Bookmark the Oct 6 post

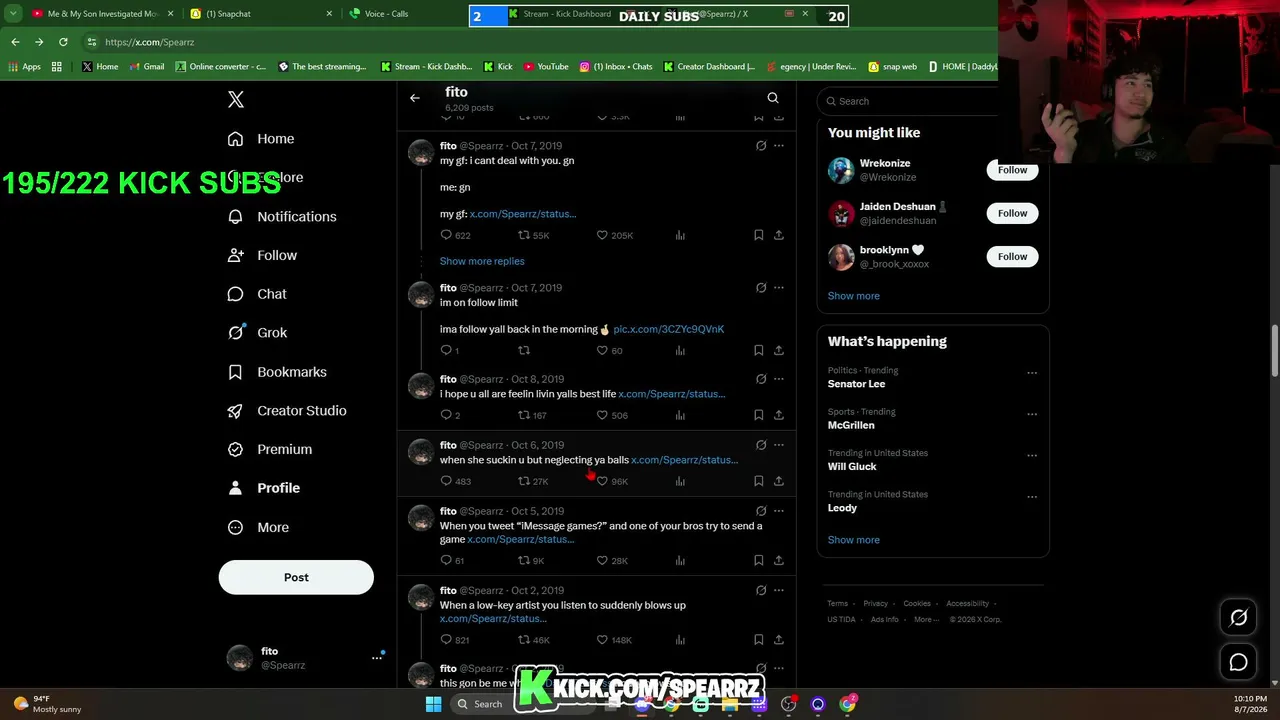click(759, 481)
